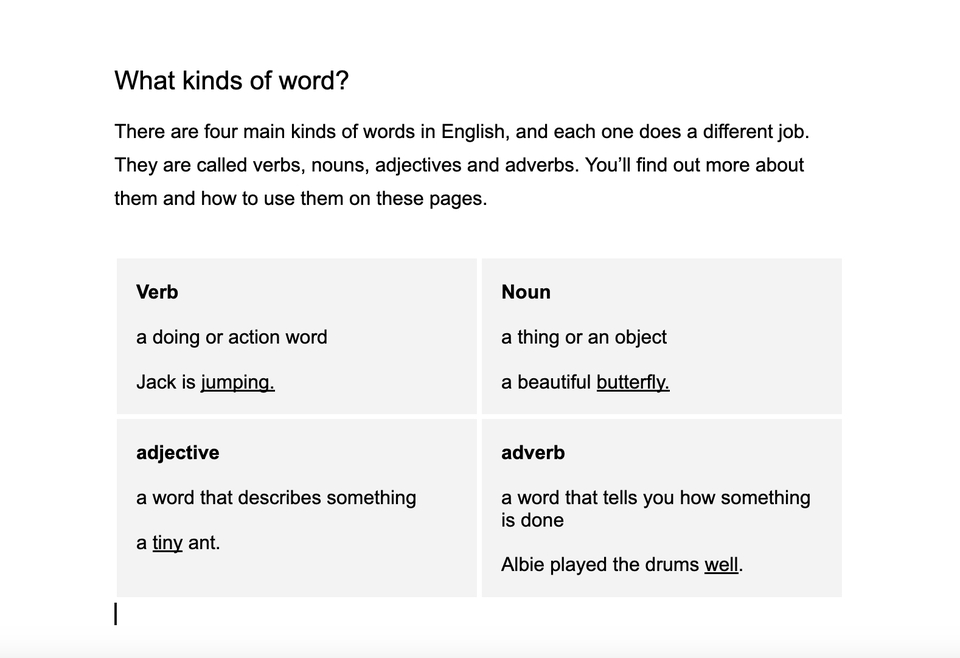Click the word 'beautiful' in the Noun cell

[554, 382]
